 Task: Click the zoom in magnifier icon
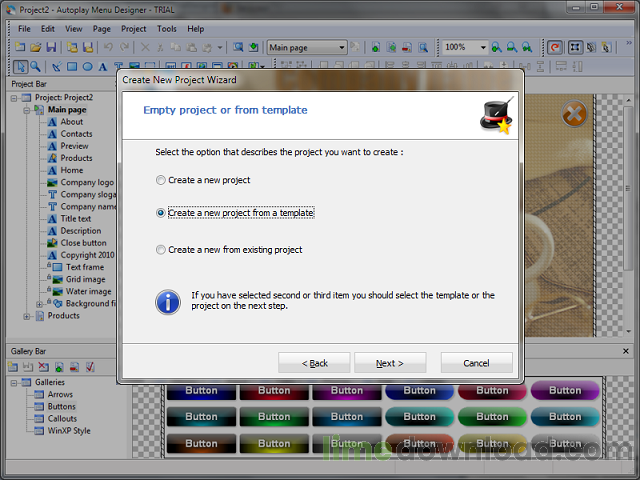pos(497,47)
